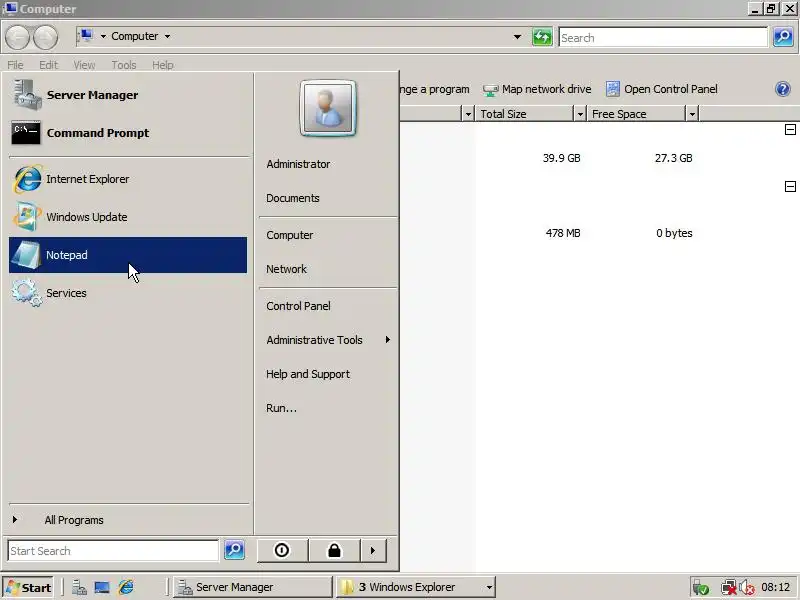
Task: Open Internet Explorer in Start menu
Action: tap(128, 179)
